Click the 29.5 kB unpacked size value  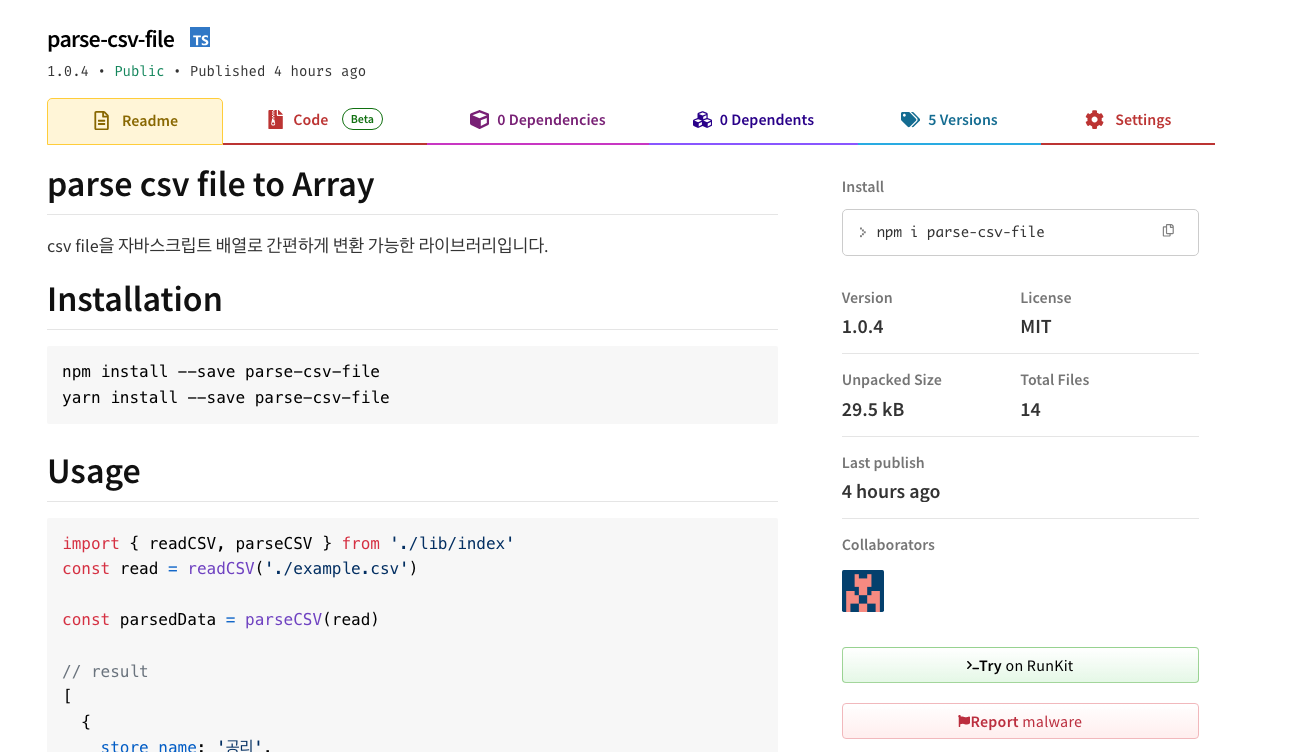click(873, 409)
